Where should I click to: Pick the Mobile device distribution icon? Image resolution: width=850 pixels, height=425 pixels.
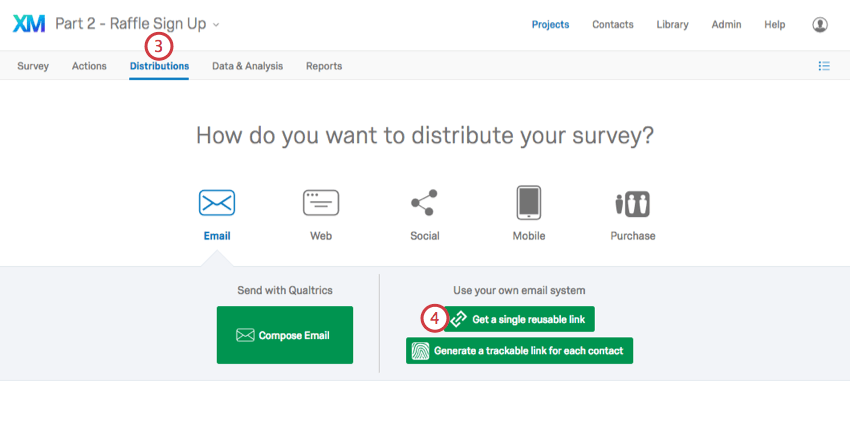click(529, 203)
